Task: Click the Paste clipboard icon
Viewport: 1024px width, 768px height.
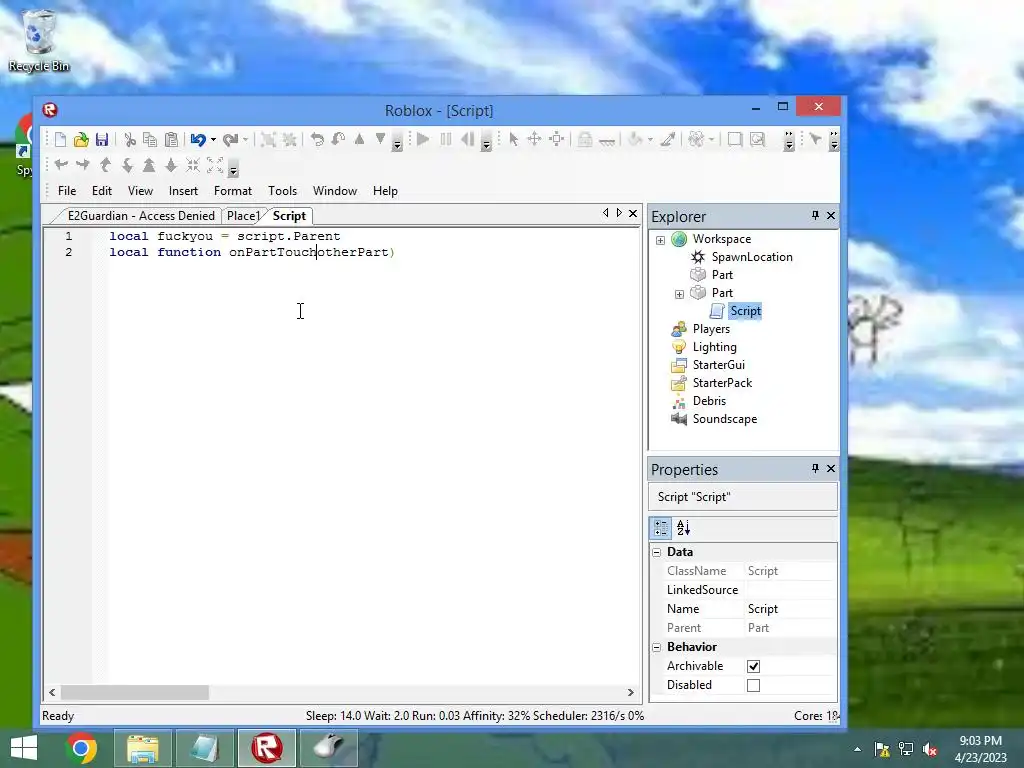Action: click(171, 139)
